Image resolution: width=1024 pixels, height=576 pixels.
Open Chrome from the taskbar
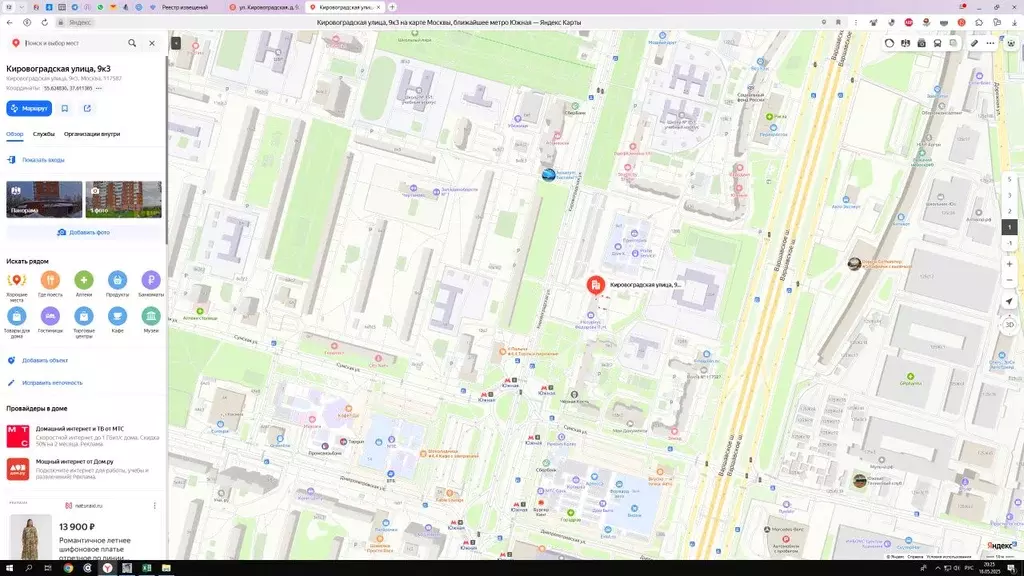point(68,568)
